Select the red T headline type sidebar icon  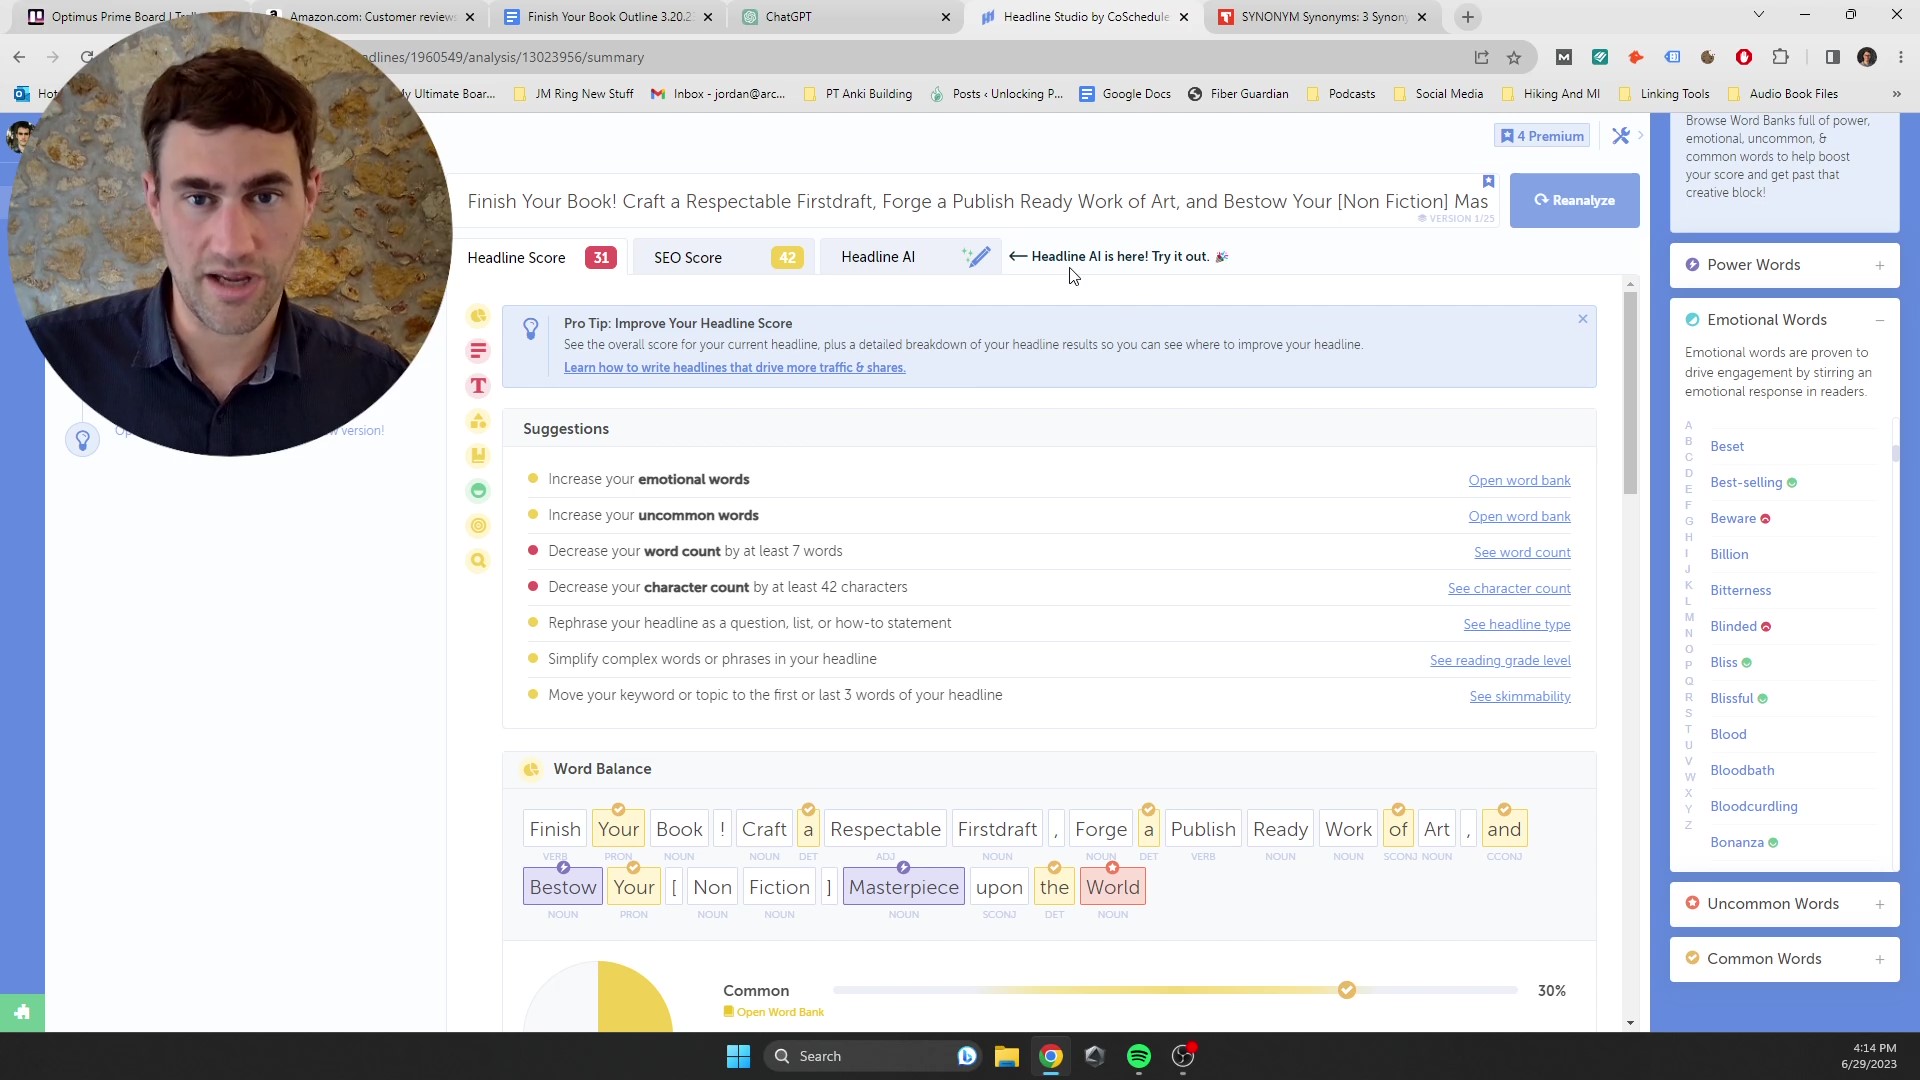[478, 386]
